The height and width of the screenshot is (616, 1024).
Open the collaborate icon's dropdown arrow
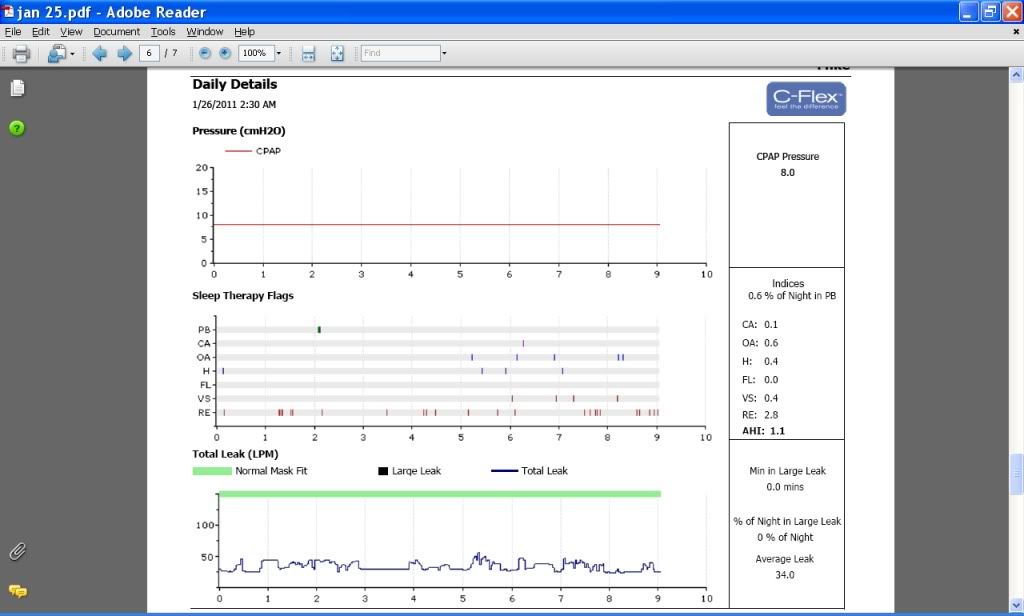click(x=72, y=53)
